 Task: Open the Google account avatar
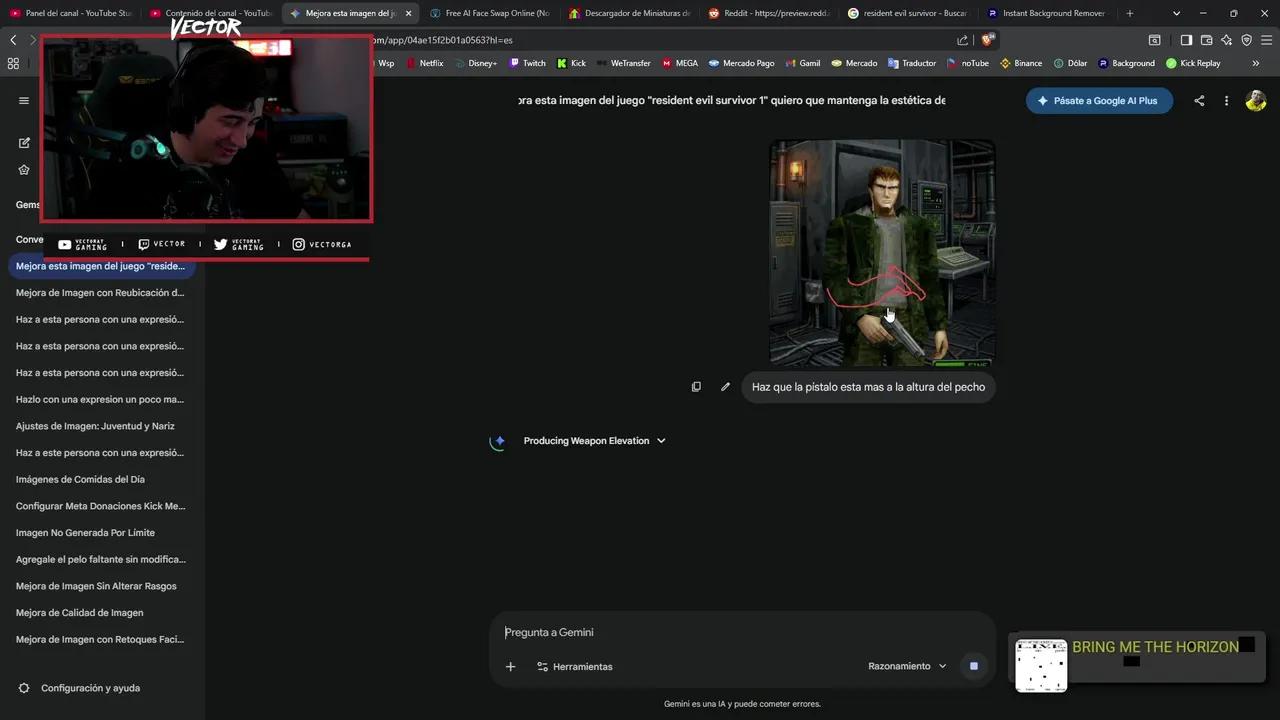point(1256,101)
